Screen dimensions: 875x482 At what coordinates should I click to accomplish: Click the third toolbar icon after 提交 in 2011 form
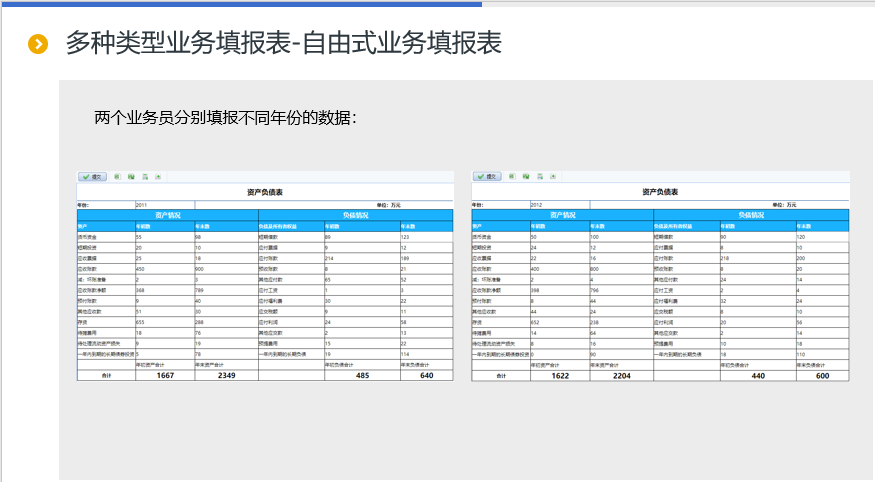tap(145, 177)
